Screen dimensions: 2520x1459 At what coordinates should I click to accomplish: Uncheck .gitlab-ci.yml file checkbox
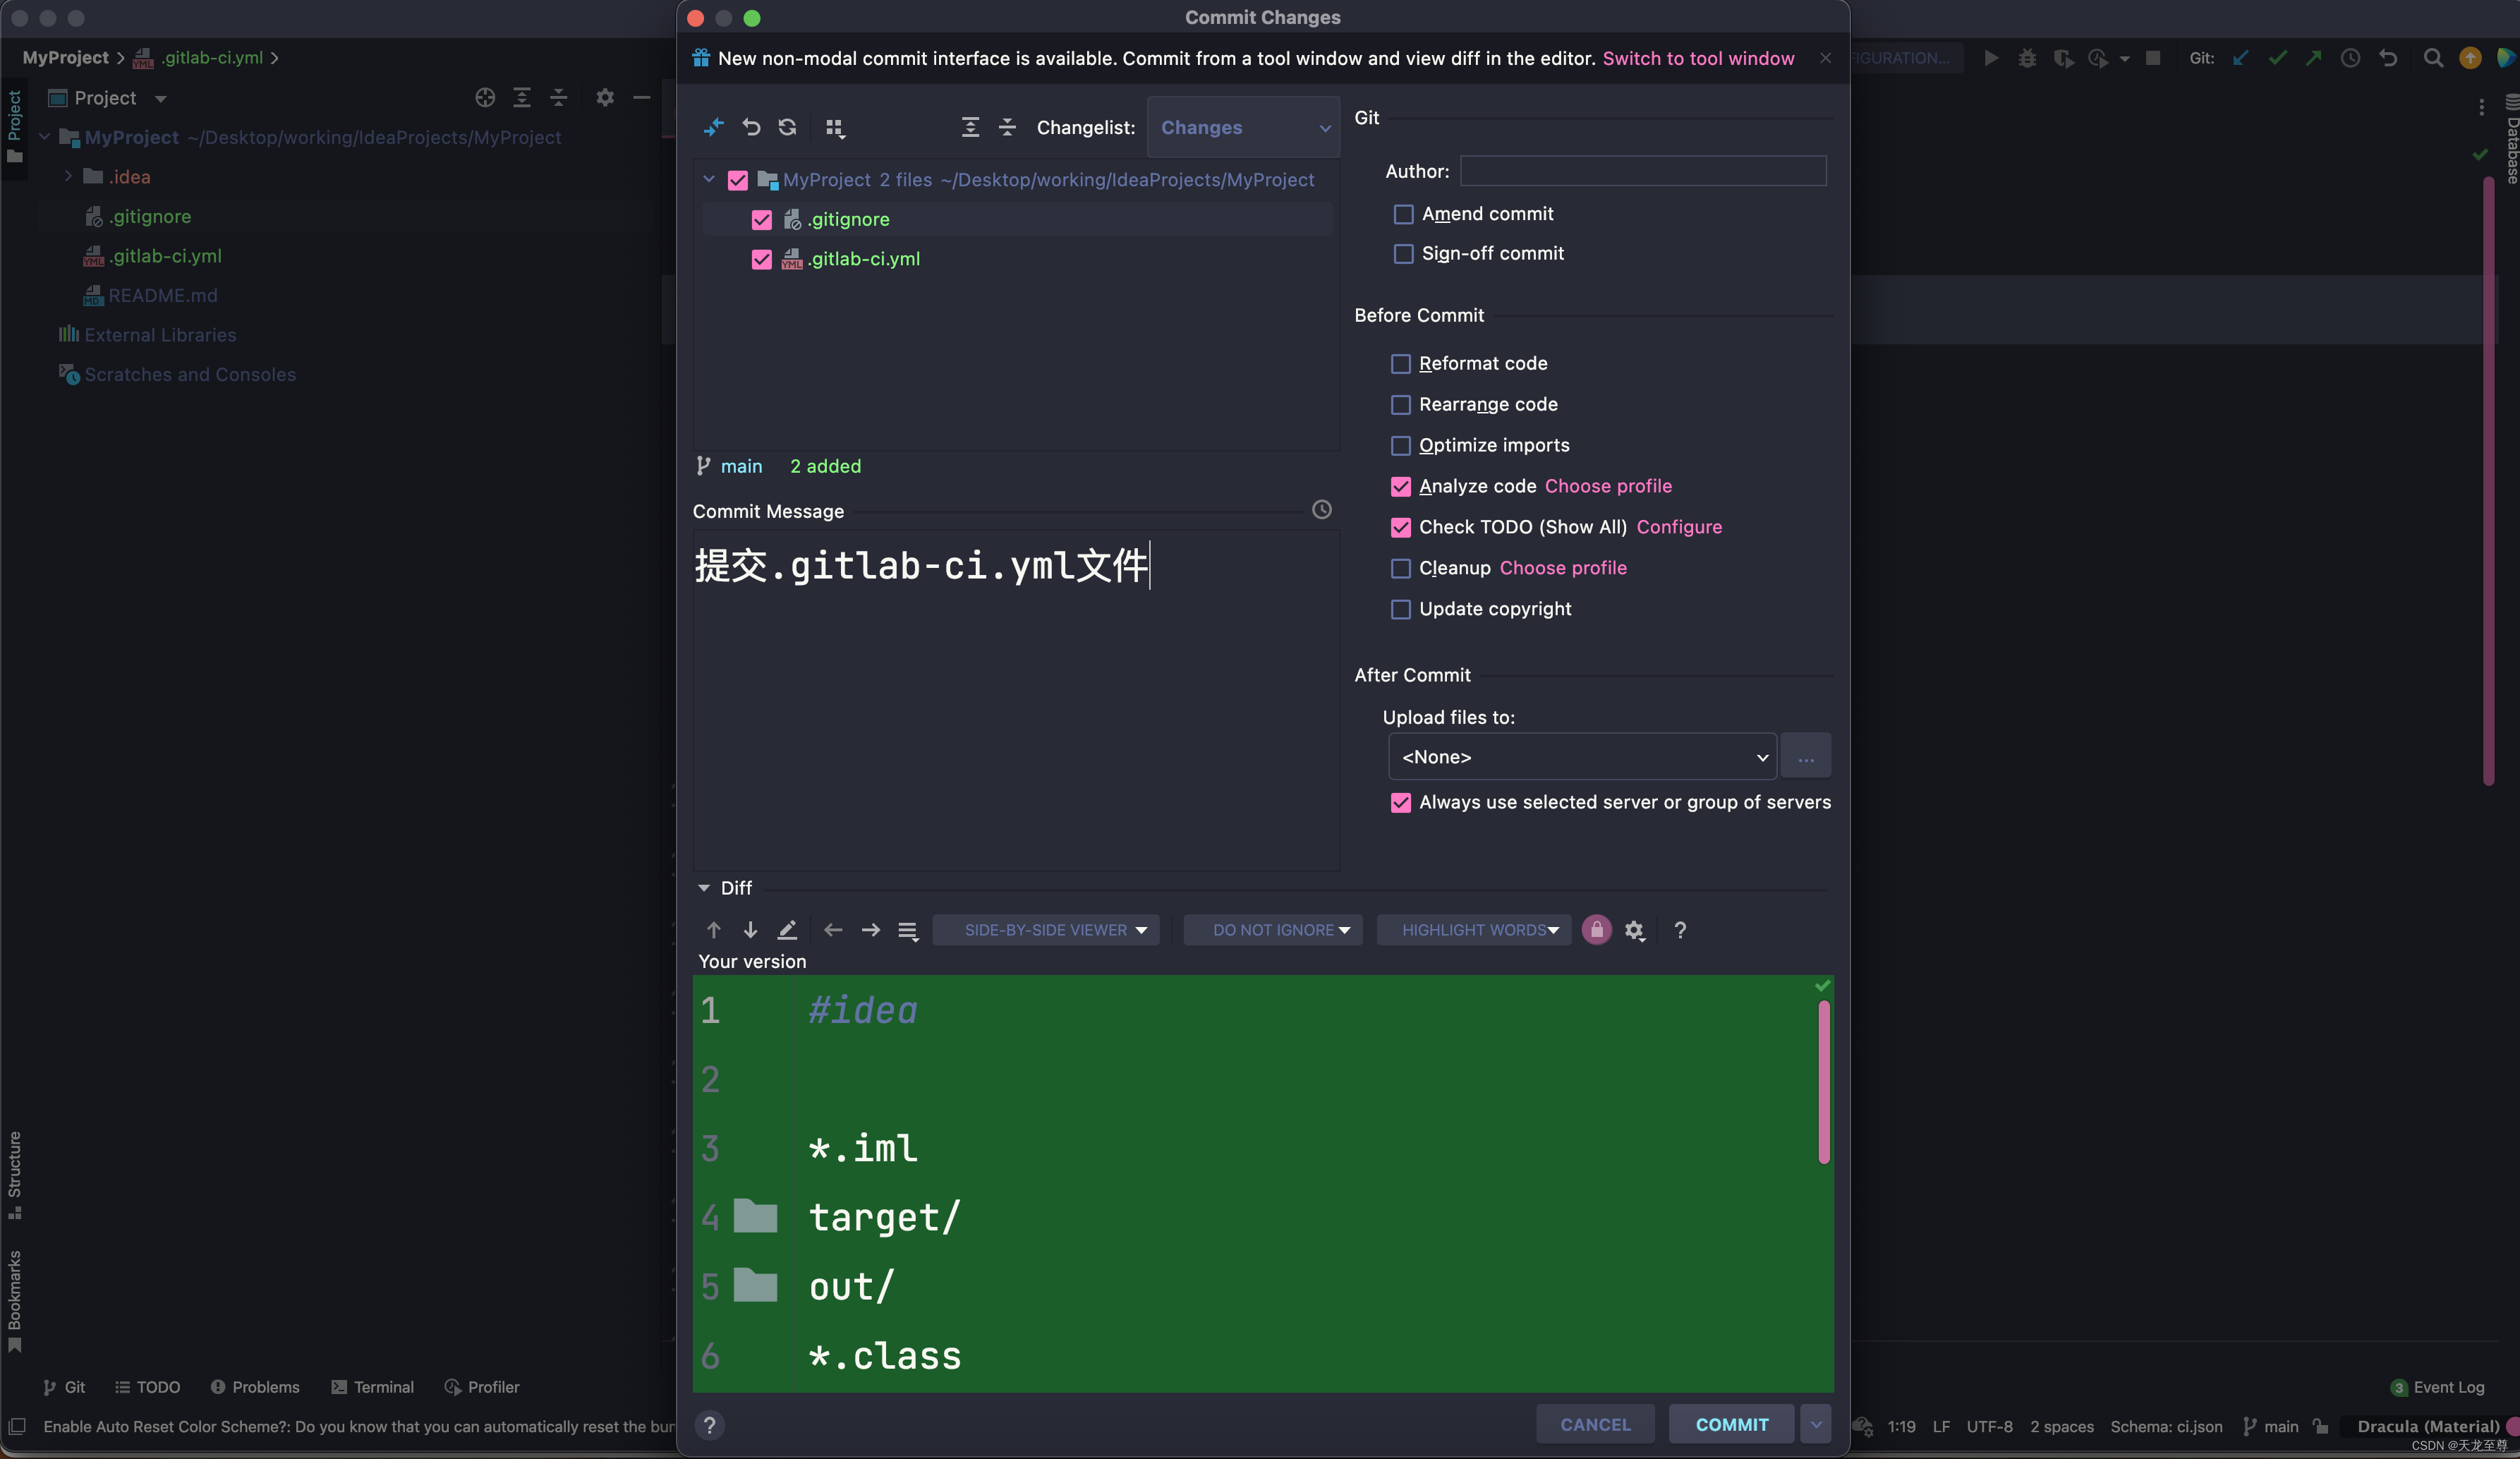coord(761,259)
